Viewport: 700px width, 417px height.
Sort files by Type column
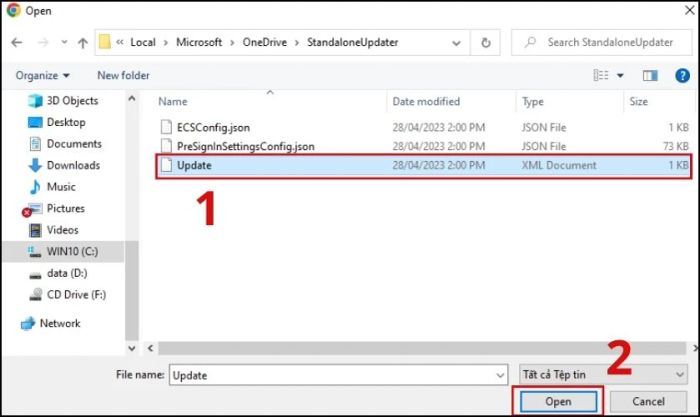click(x=533, y=102)
